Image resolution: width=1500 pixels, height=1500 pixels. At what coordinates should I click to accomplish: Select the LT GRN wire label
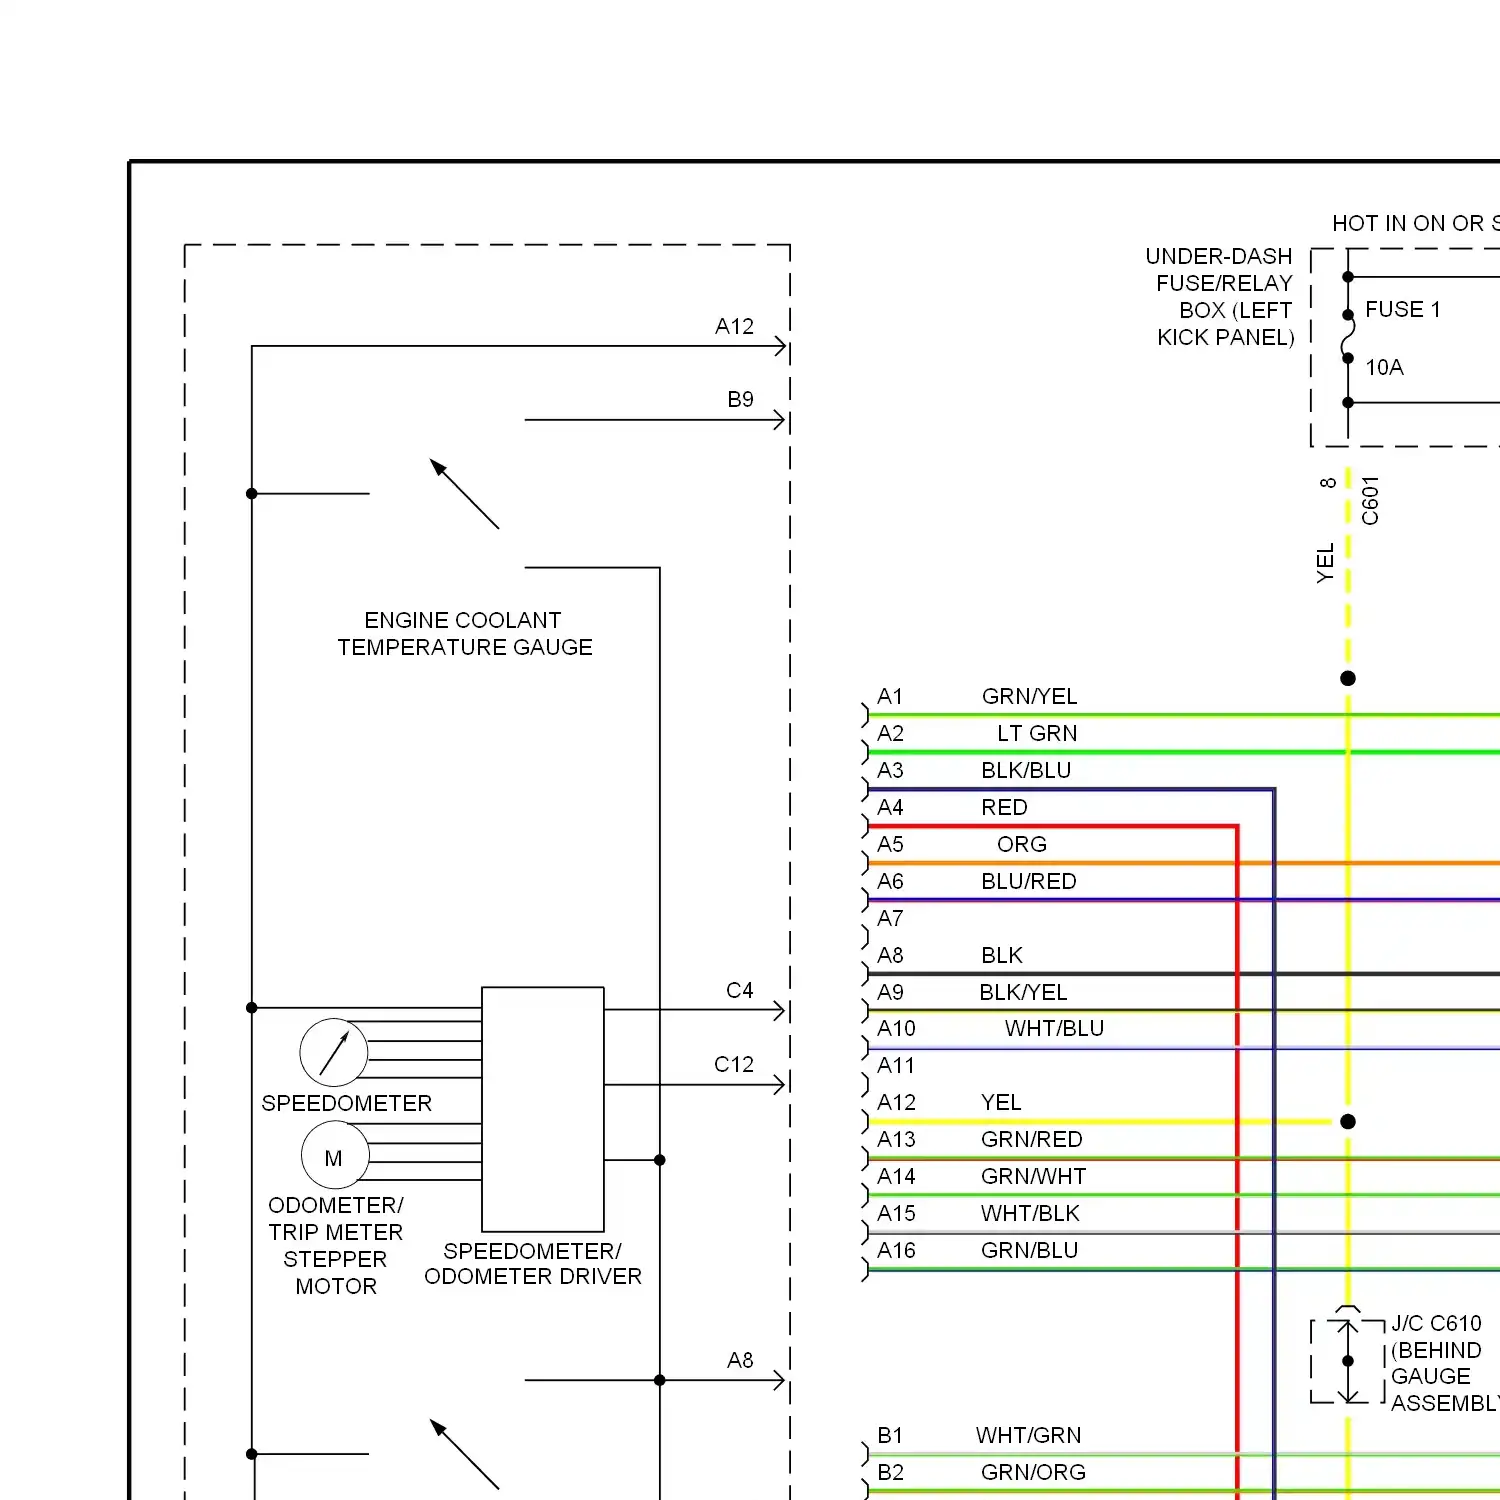pyautogui.click(x=1037, y=733)
